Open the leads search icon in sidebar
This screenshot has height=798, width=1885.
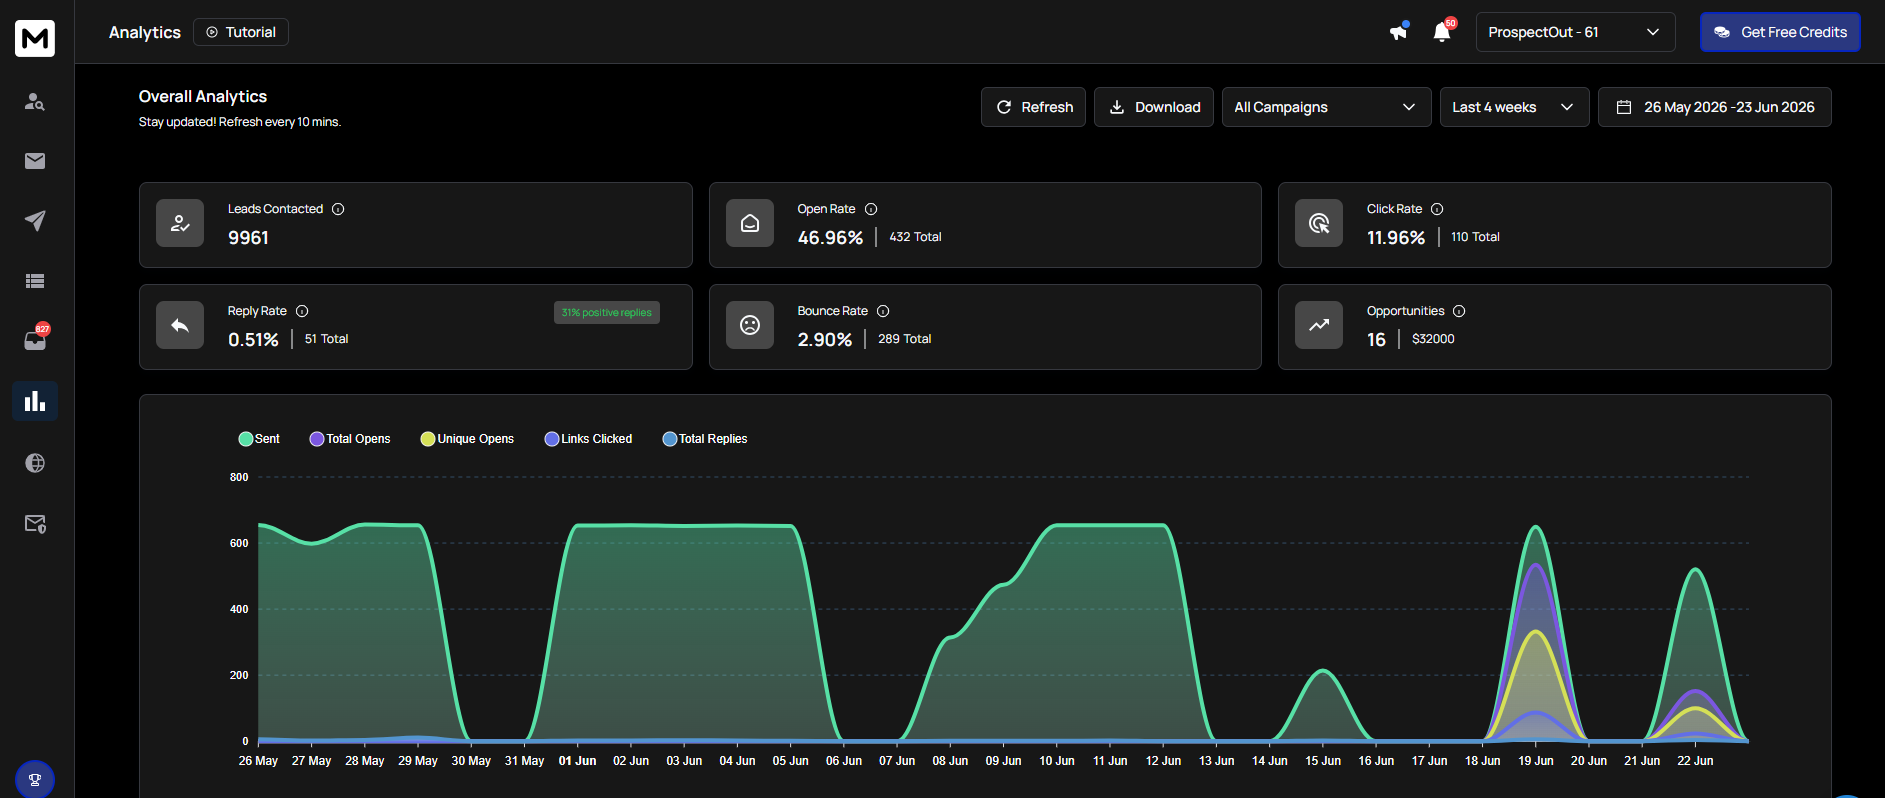[35, 102]
